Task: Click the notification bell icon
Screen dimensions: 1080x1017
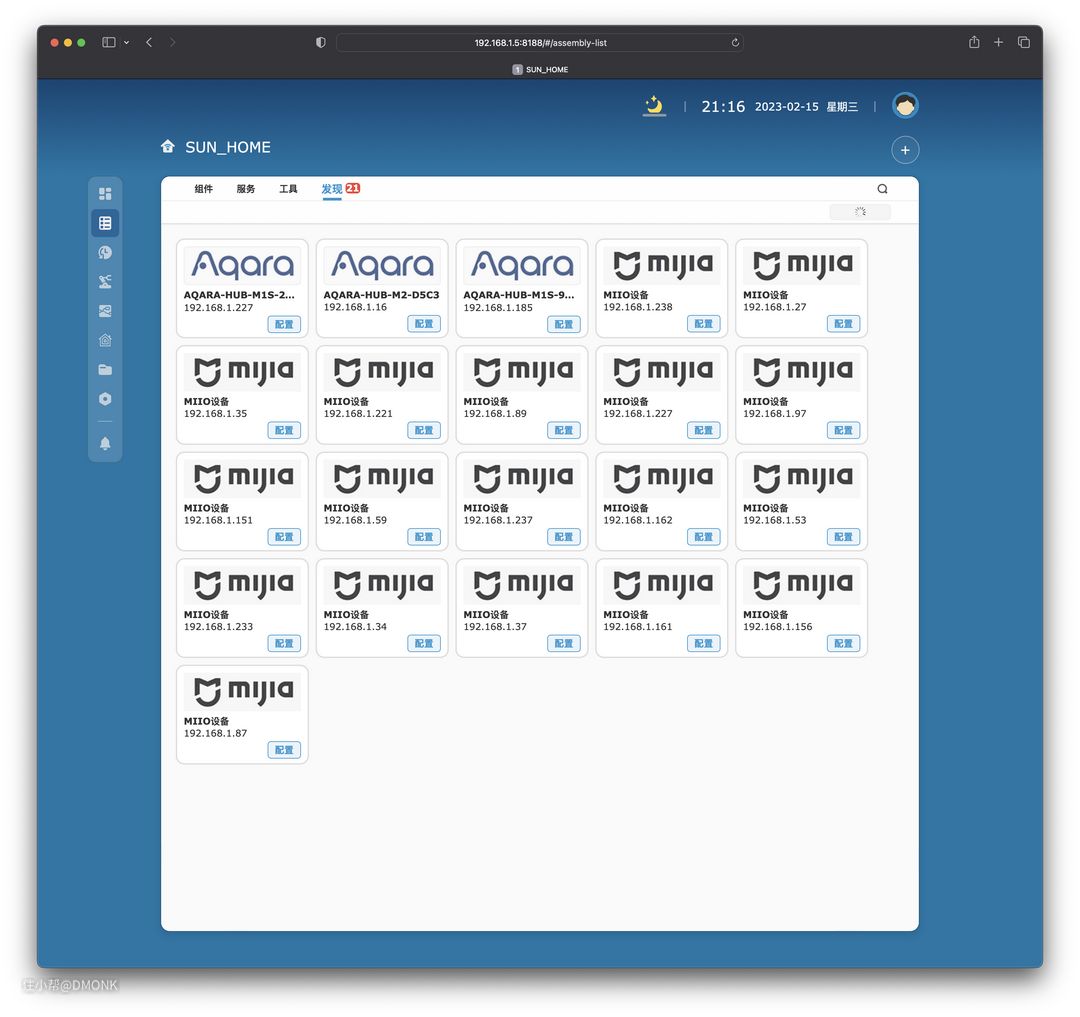Action: [105, 443]
